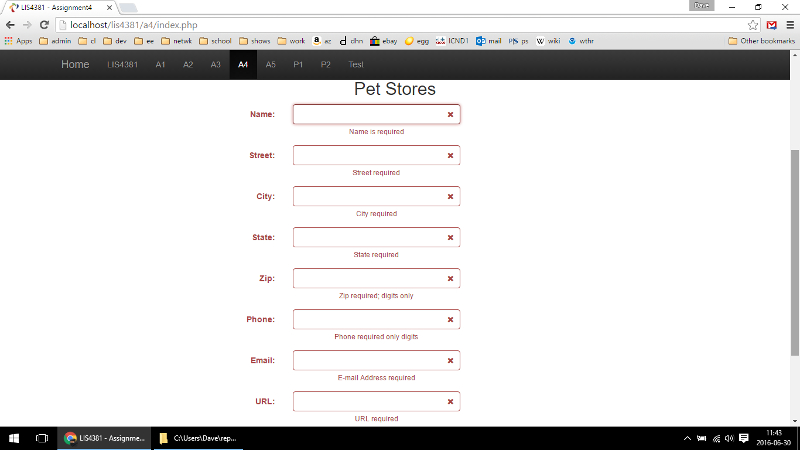
Task: Open the File Explorer taskbar window
Action: click(x=198, y=438)
